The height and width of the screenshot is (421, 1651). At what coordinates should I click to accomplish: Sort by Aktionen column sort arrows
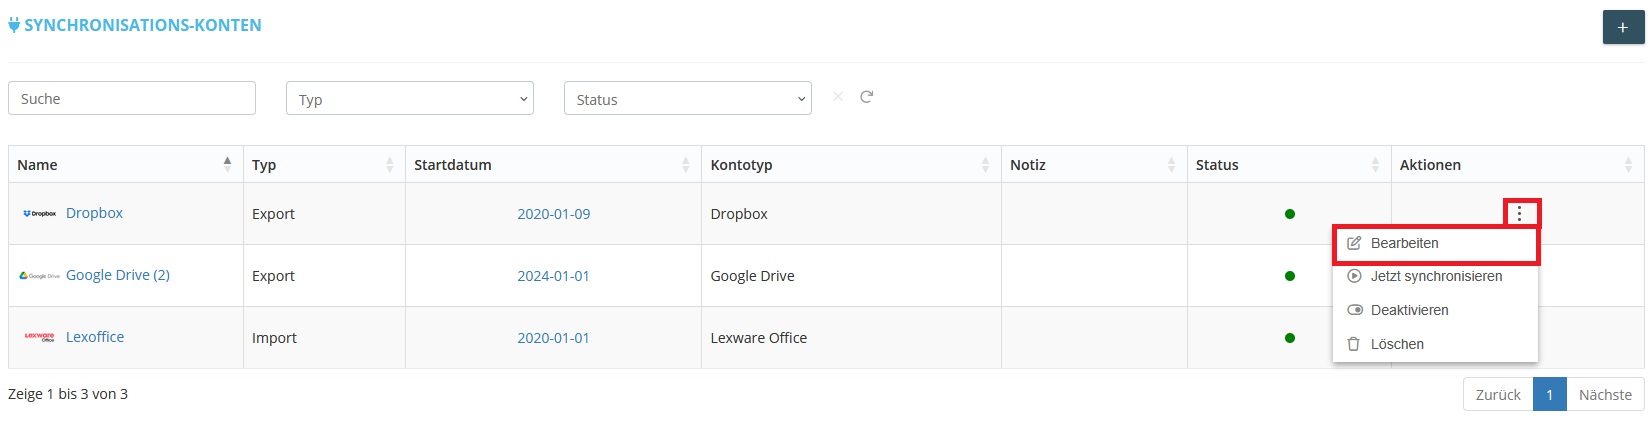(x=1629, y=165)
